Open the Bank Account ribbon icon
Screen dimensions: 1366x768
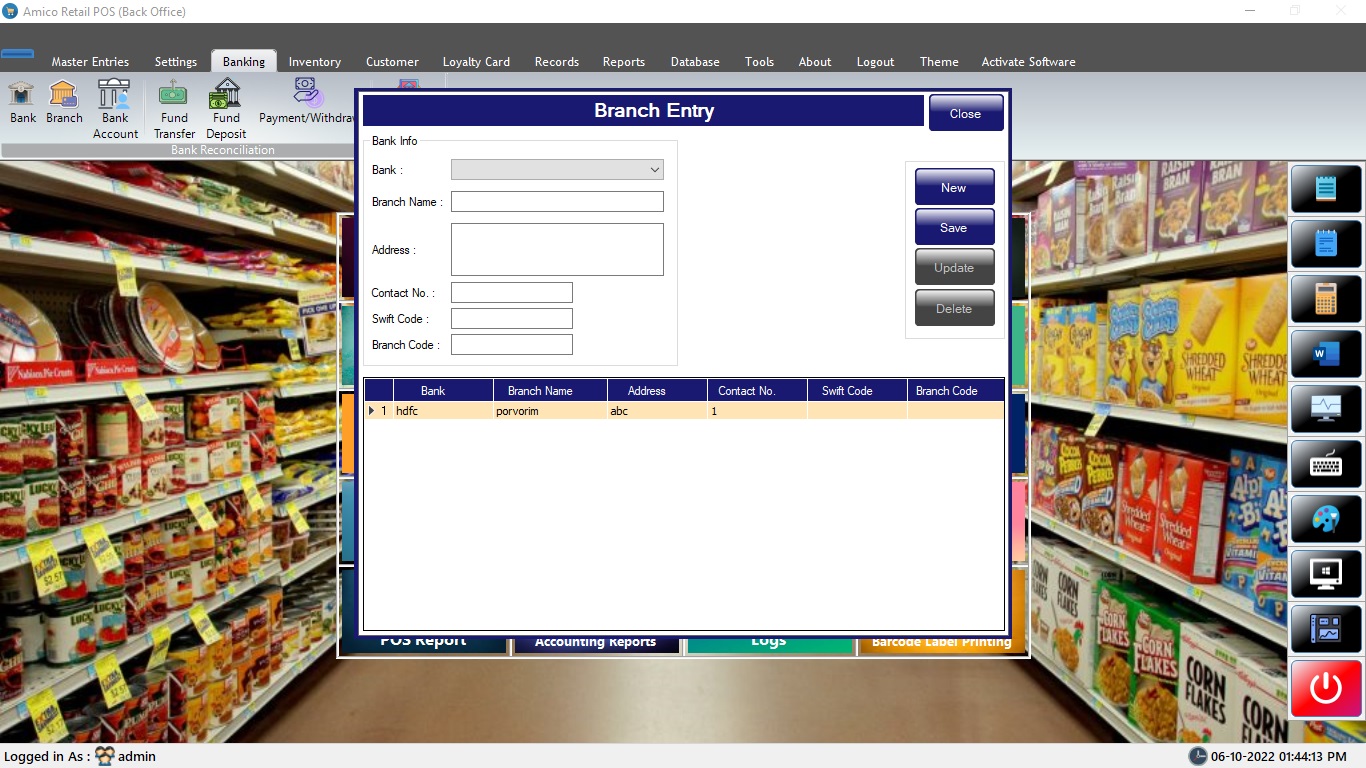click(x=115, y=109)
